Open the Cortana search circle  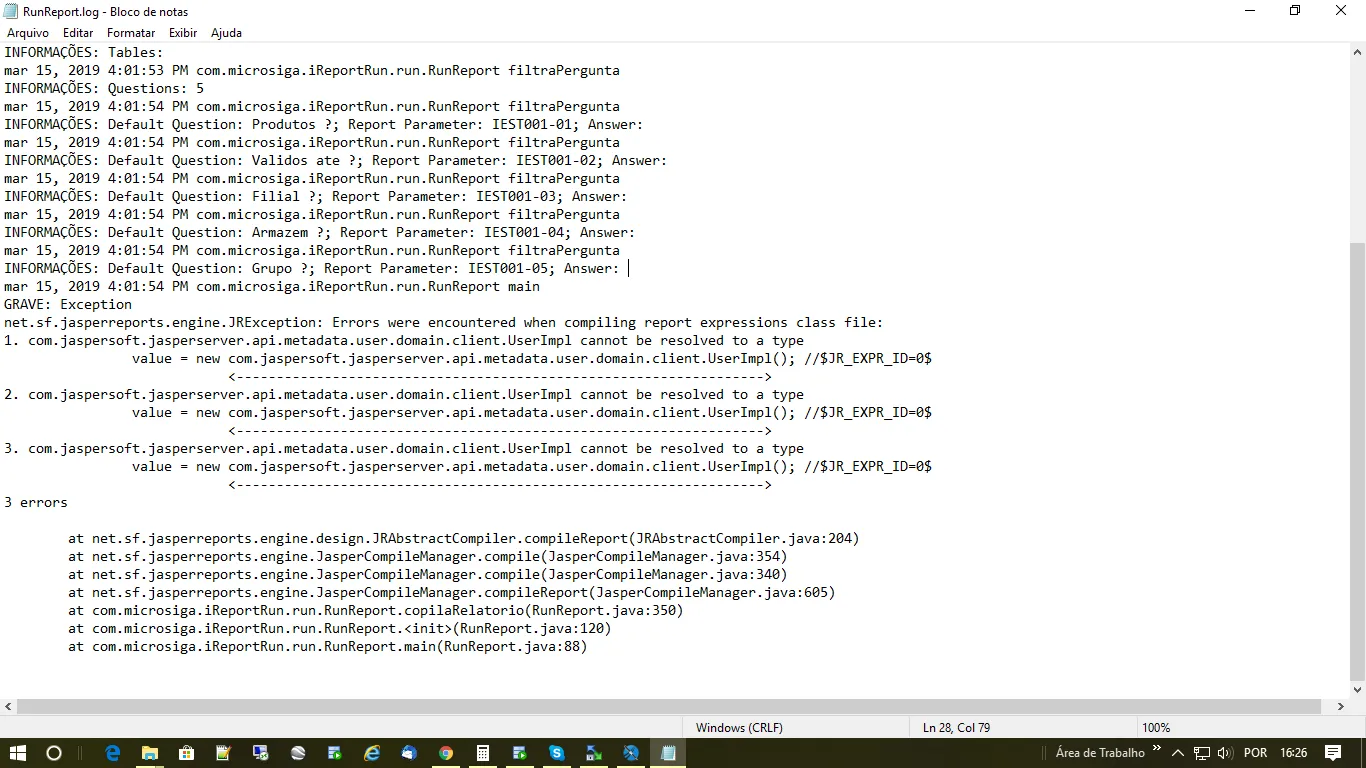click(55, 753)
